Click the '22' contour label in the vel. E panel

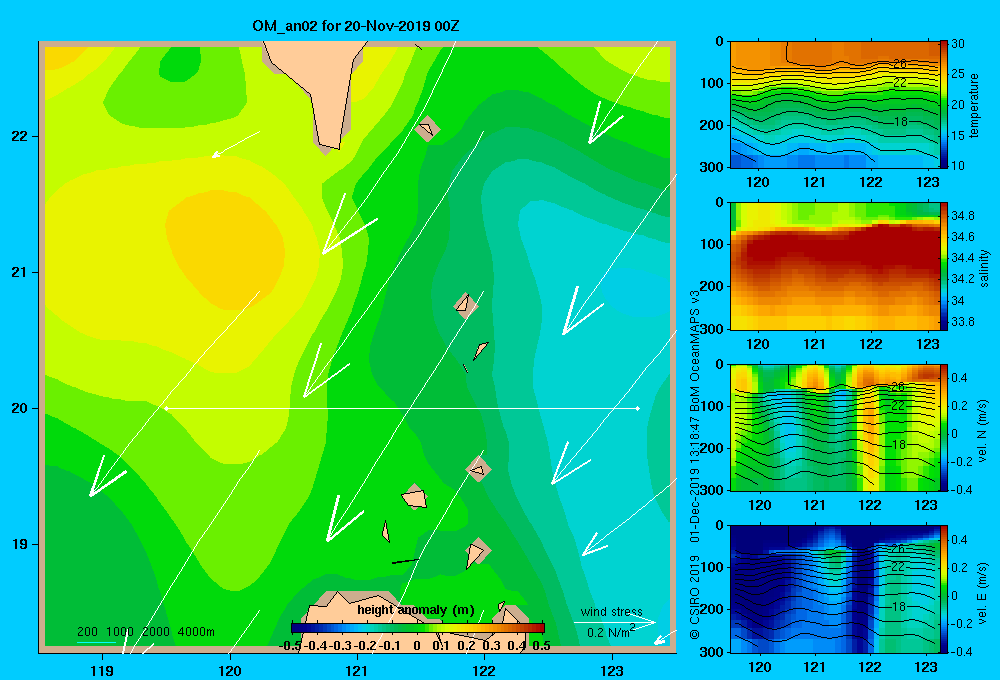(898, 566)
